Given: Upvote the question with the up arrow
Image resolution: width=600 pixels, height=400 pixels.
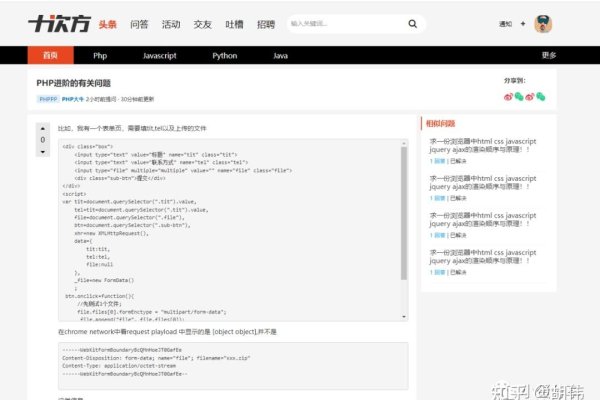Looking at the screenshot, I should [x=43, y=129].
